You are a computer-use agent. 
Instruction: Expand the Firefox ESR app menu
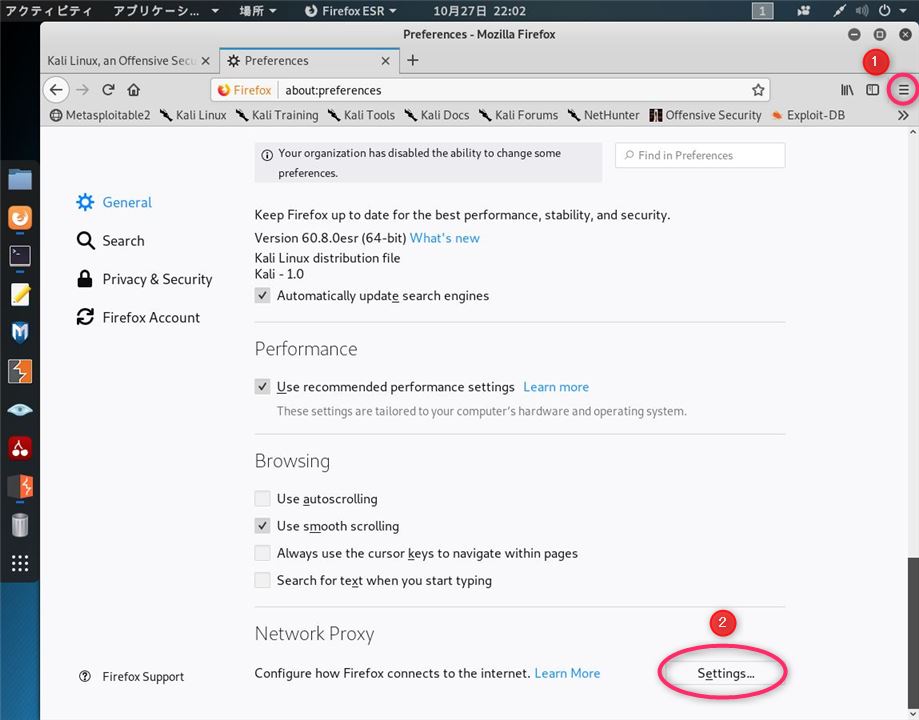pos(350,11)
